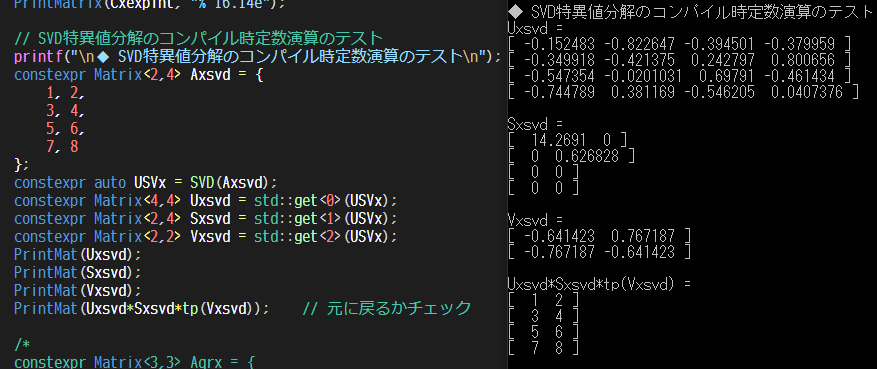Click the 'Sxsvd =' label in console output
This screenshot has width=877, height=369.
pyautogui.click(x=536, y=124)
